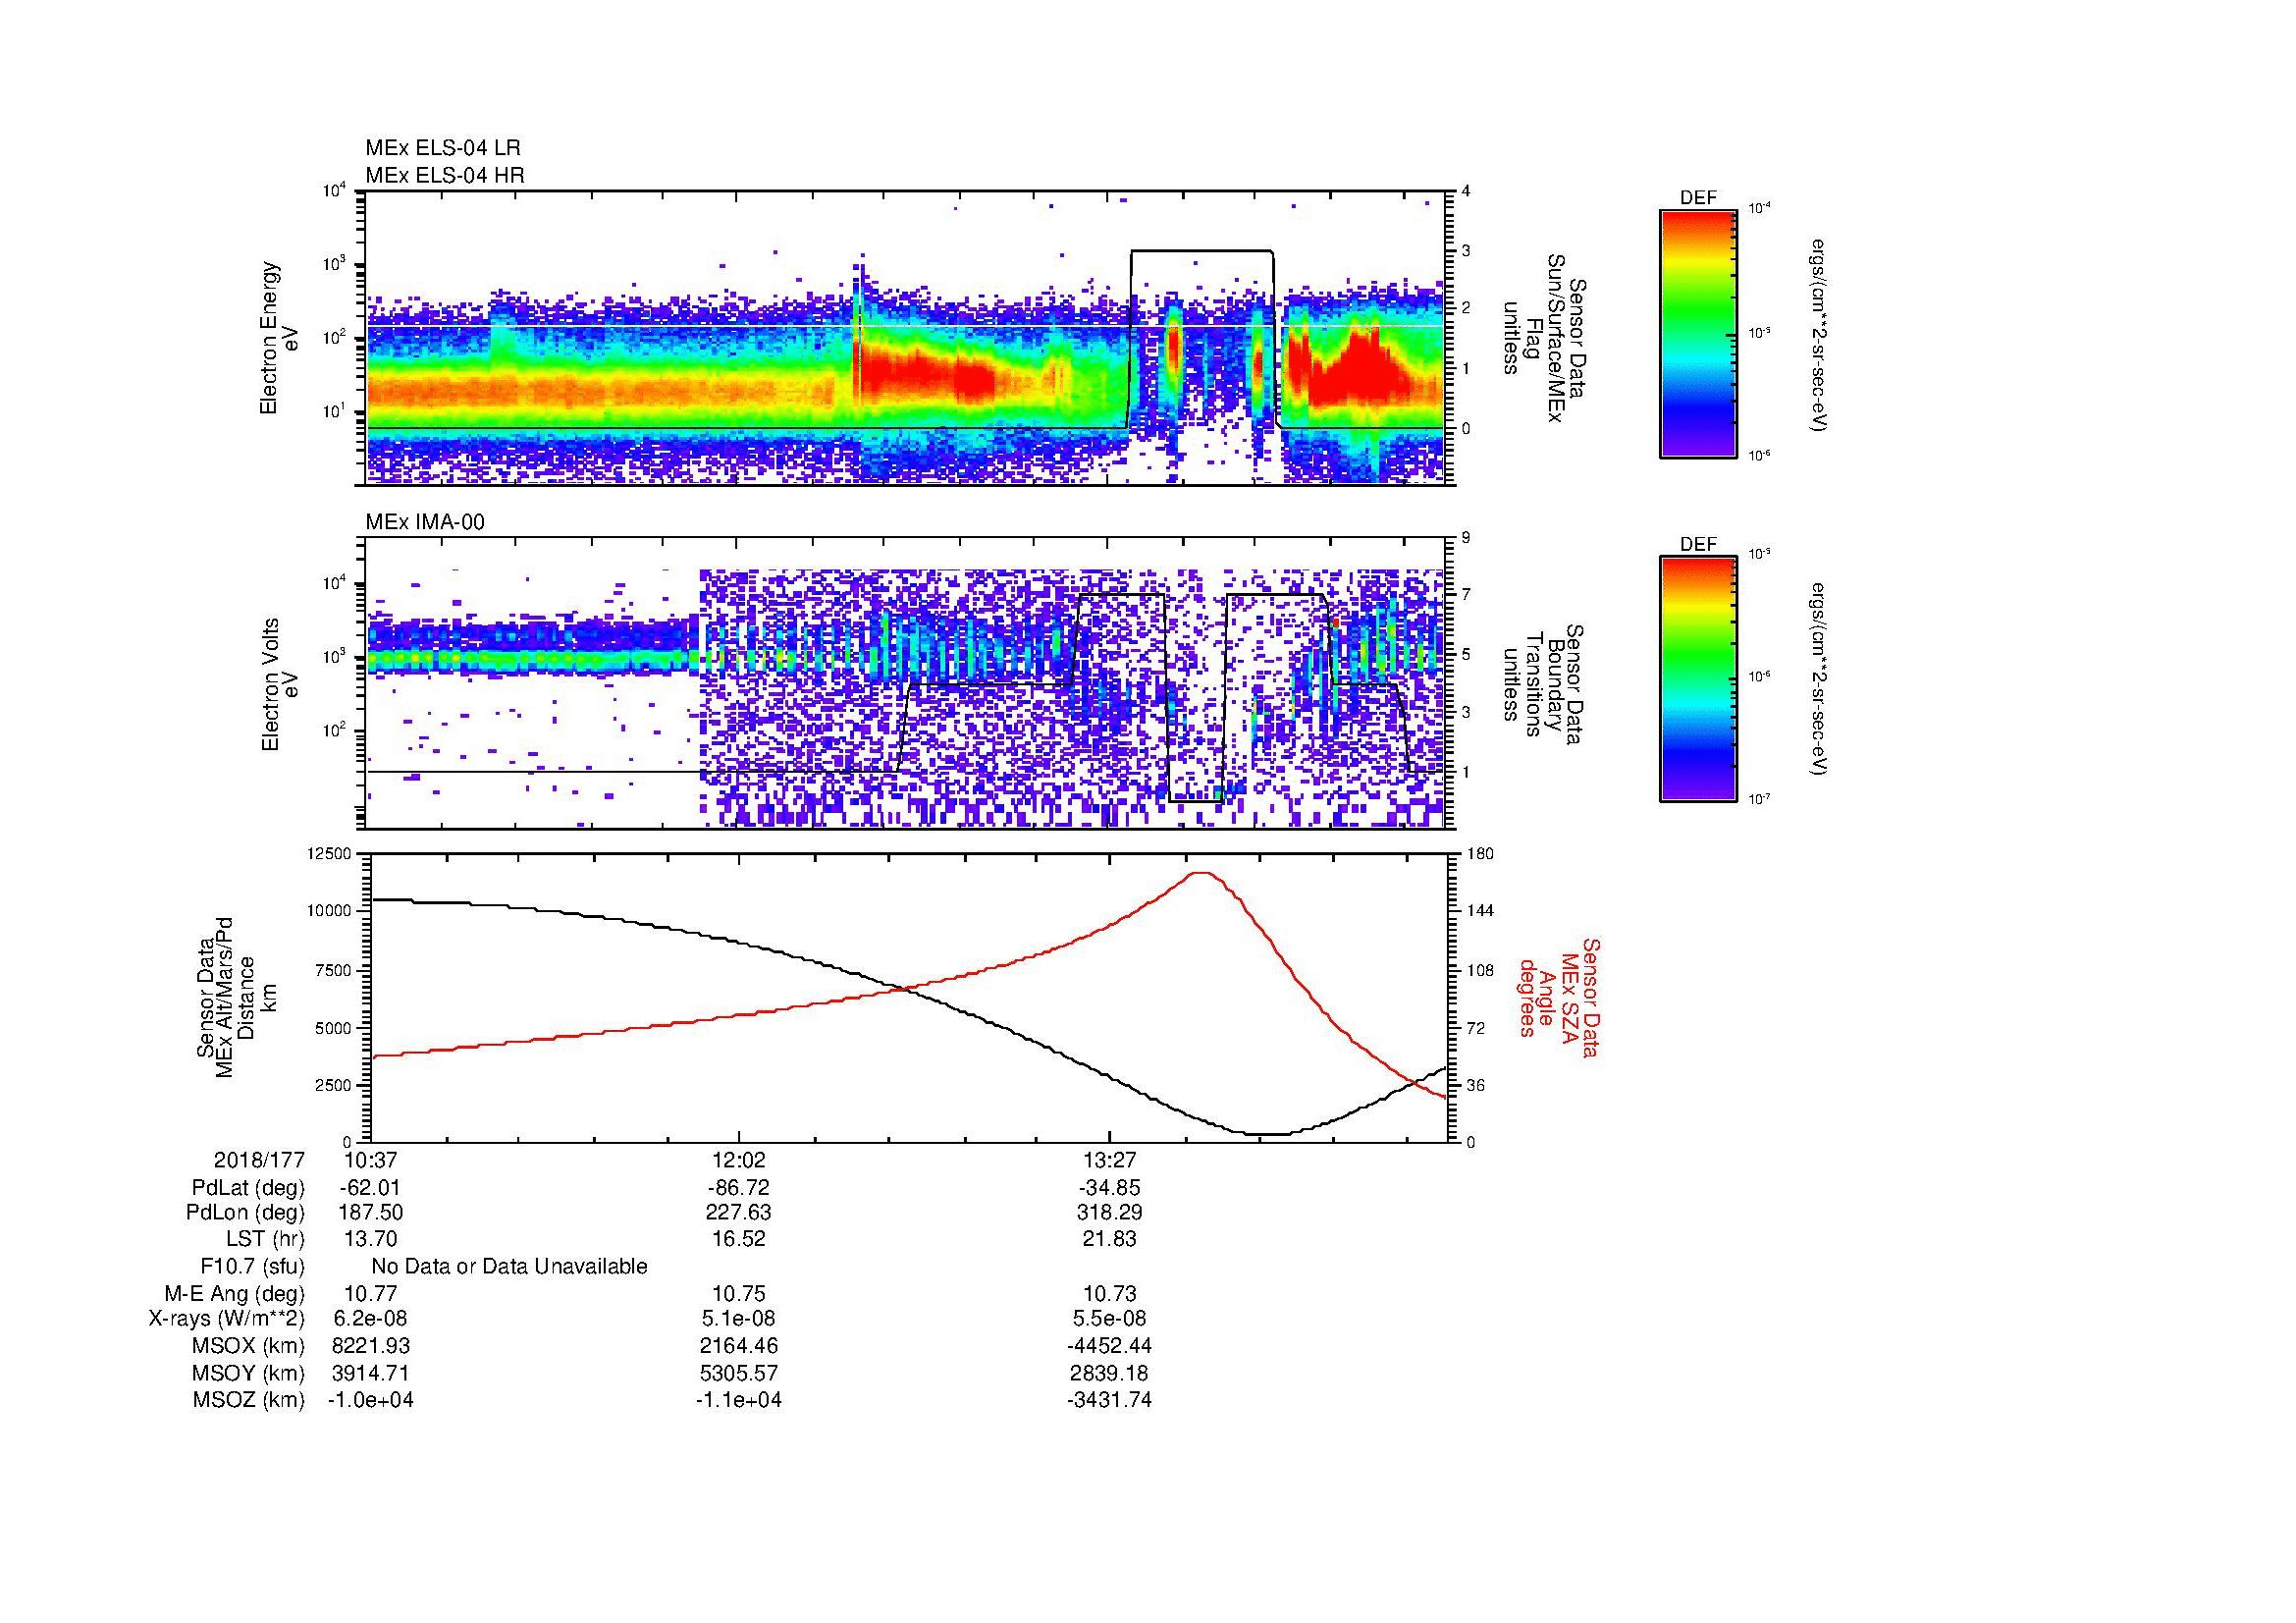Click the 'MEx IMA-00' panel title
Image resolution: width=2296 pixels, height=1623 pixels.
(x=425, y=522)
